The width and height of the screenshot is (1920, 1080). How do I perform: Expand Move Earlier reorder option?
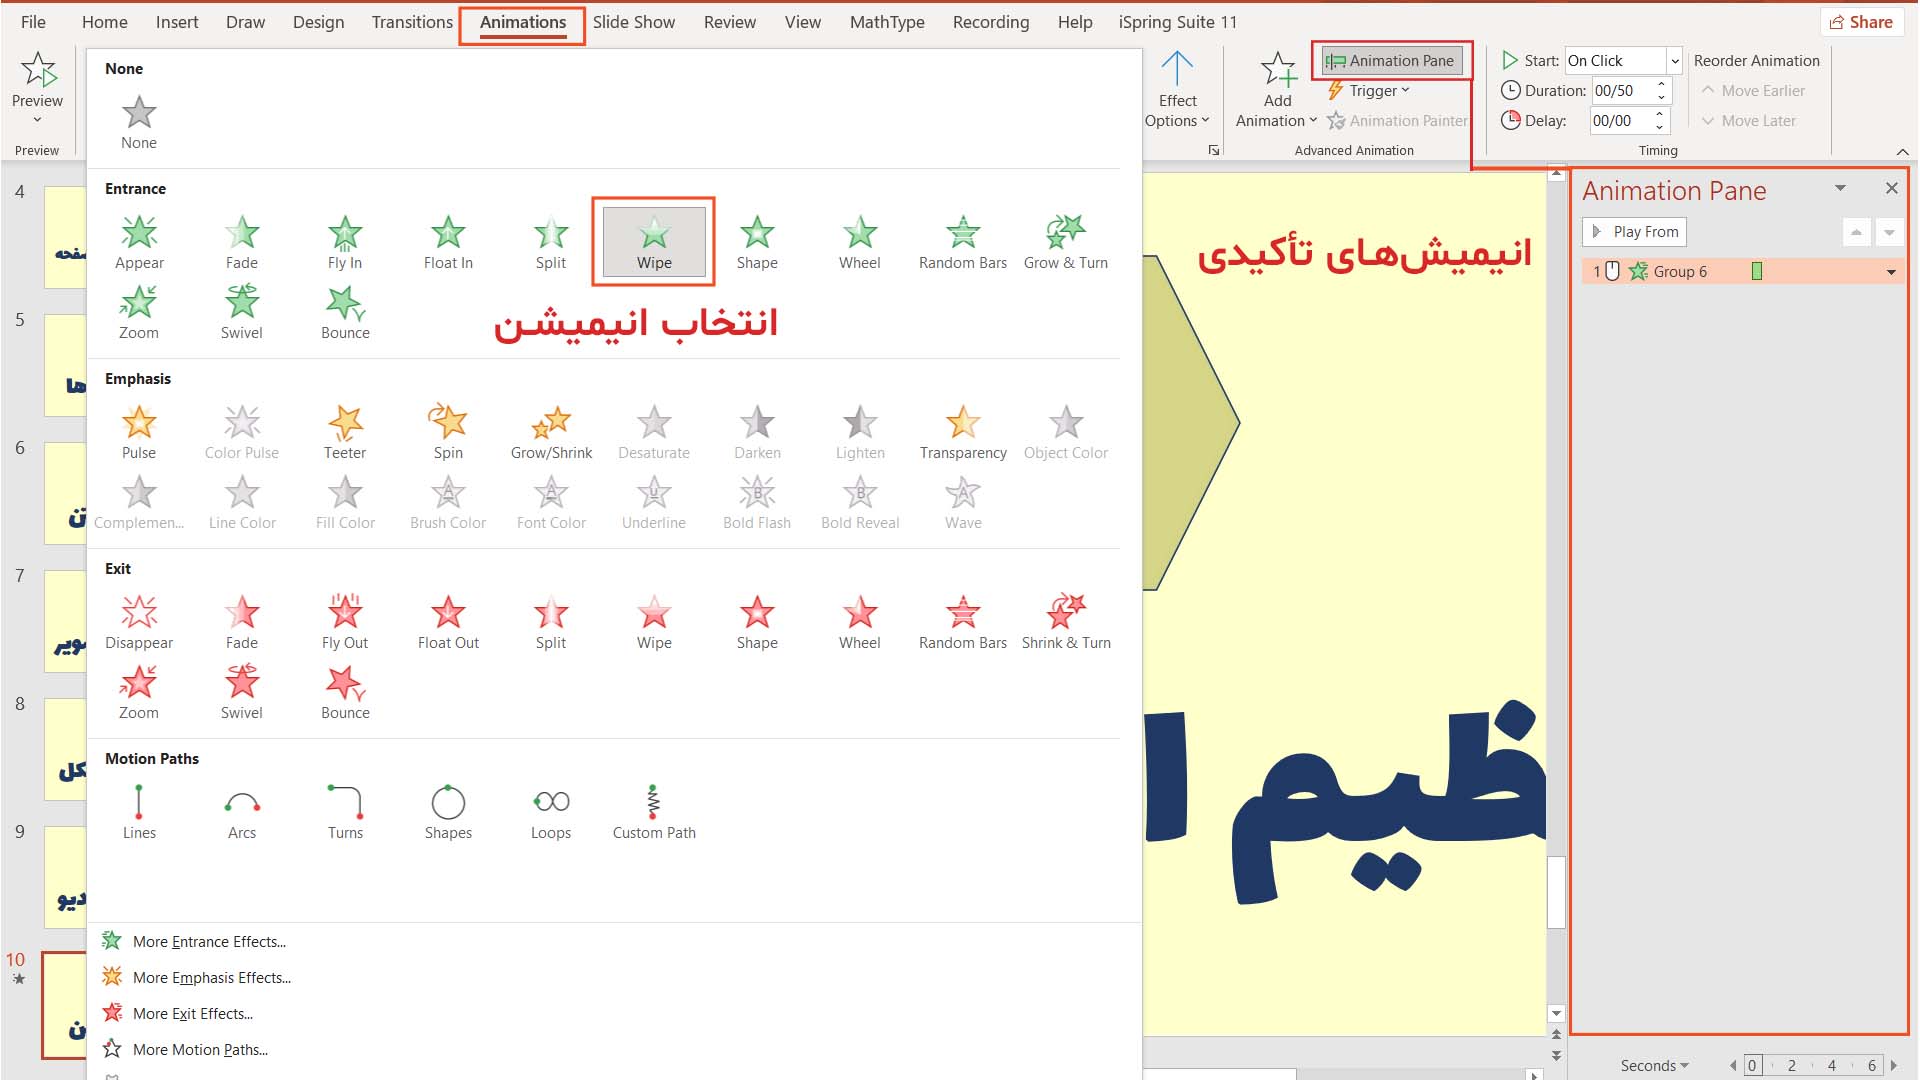(1758, 90)
